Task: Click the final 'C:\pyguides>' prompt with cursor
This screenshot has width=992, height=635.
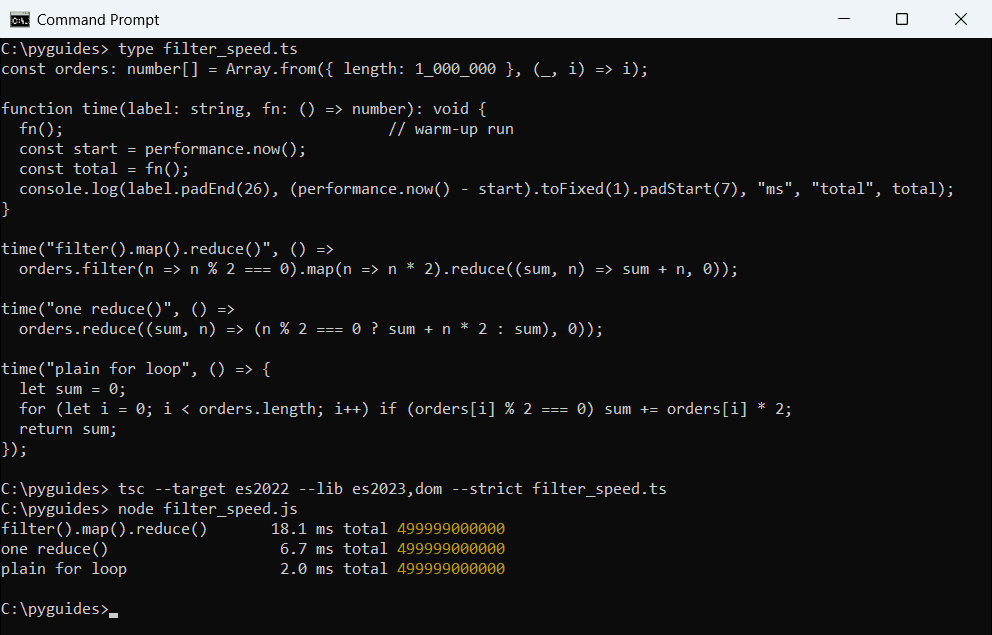Action: 59,608
